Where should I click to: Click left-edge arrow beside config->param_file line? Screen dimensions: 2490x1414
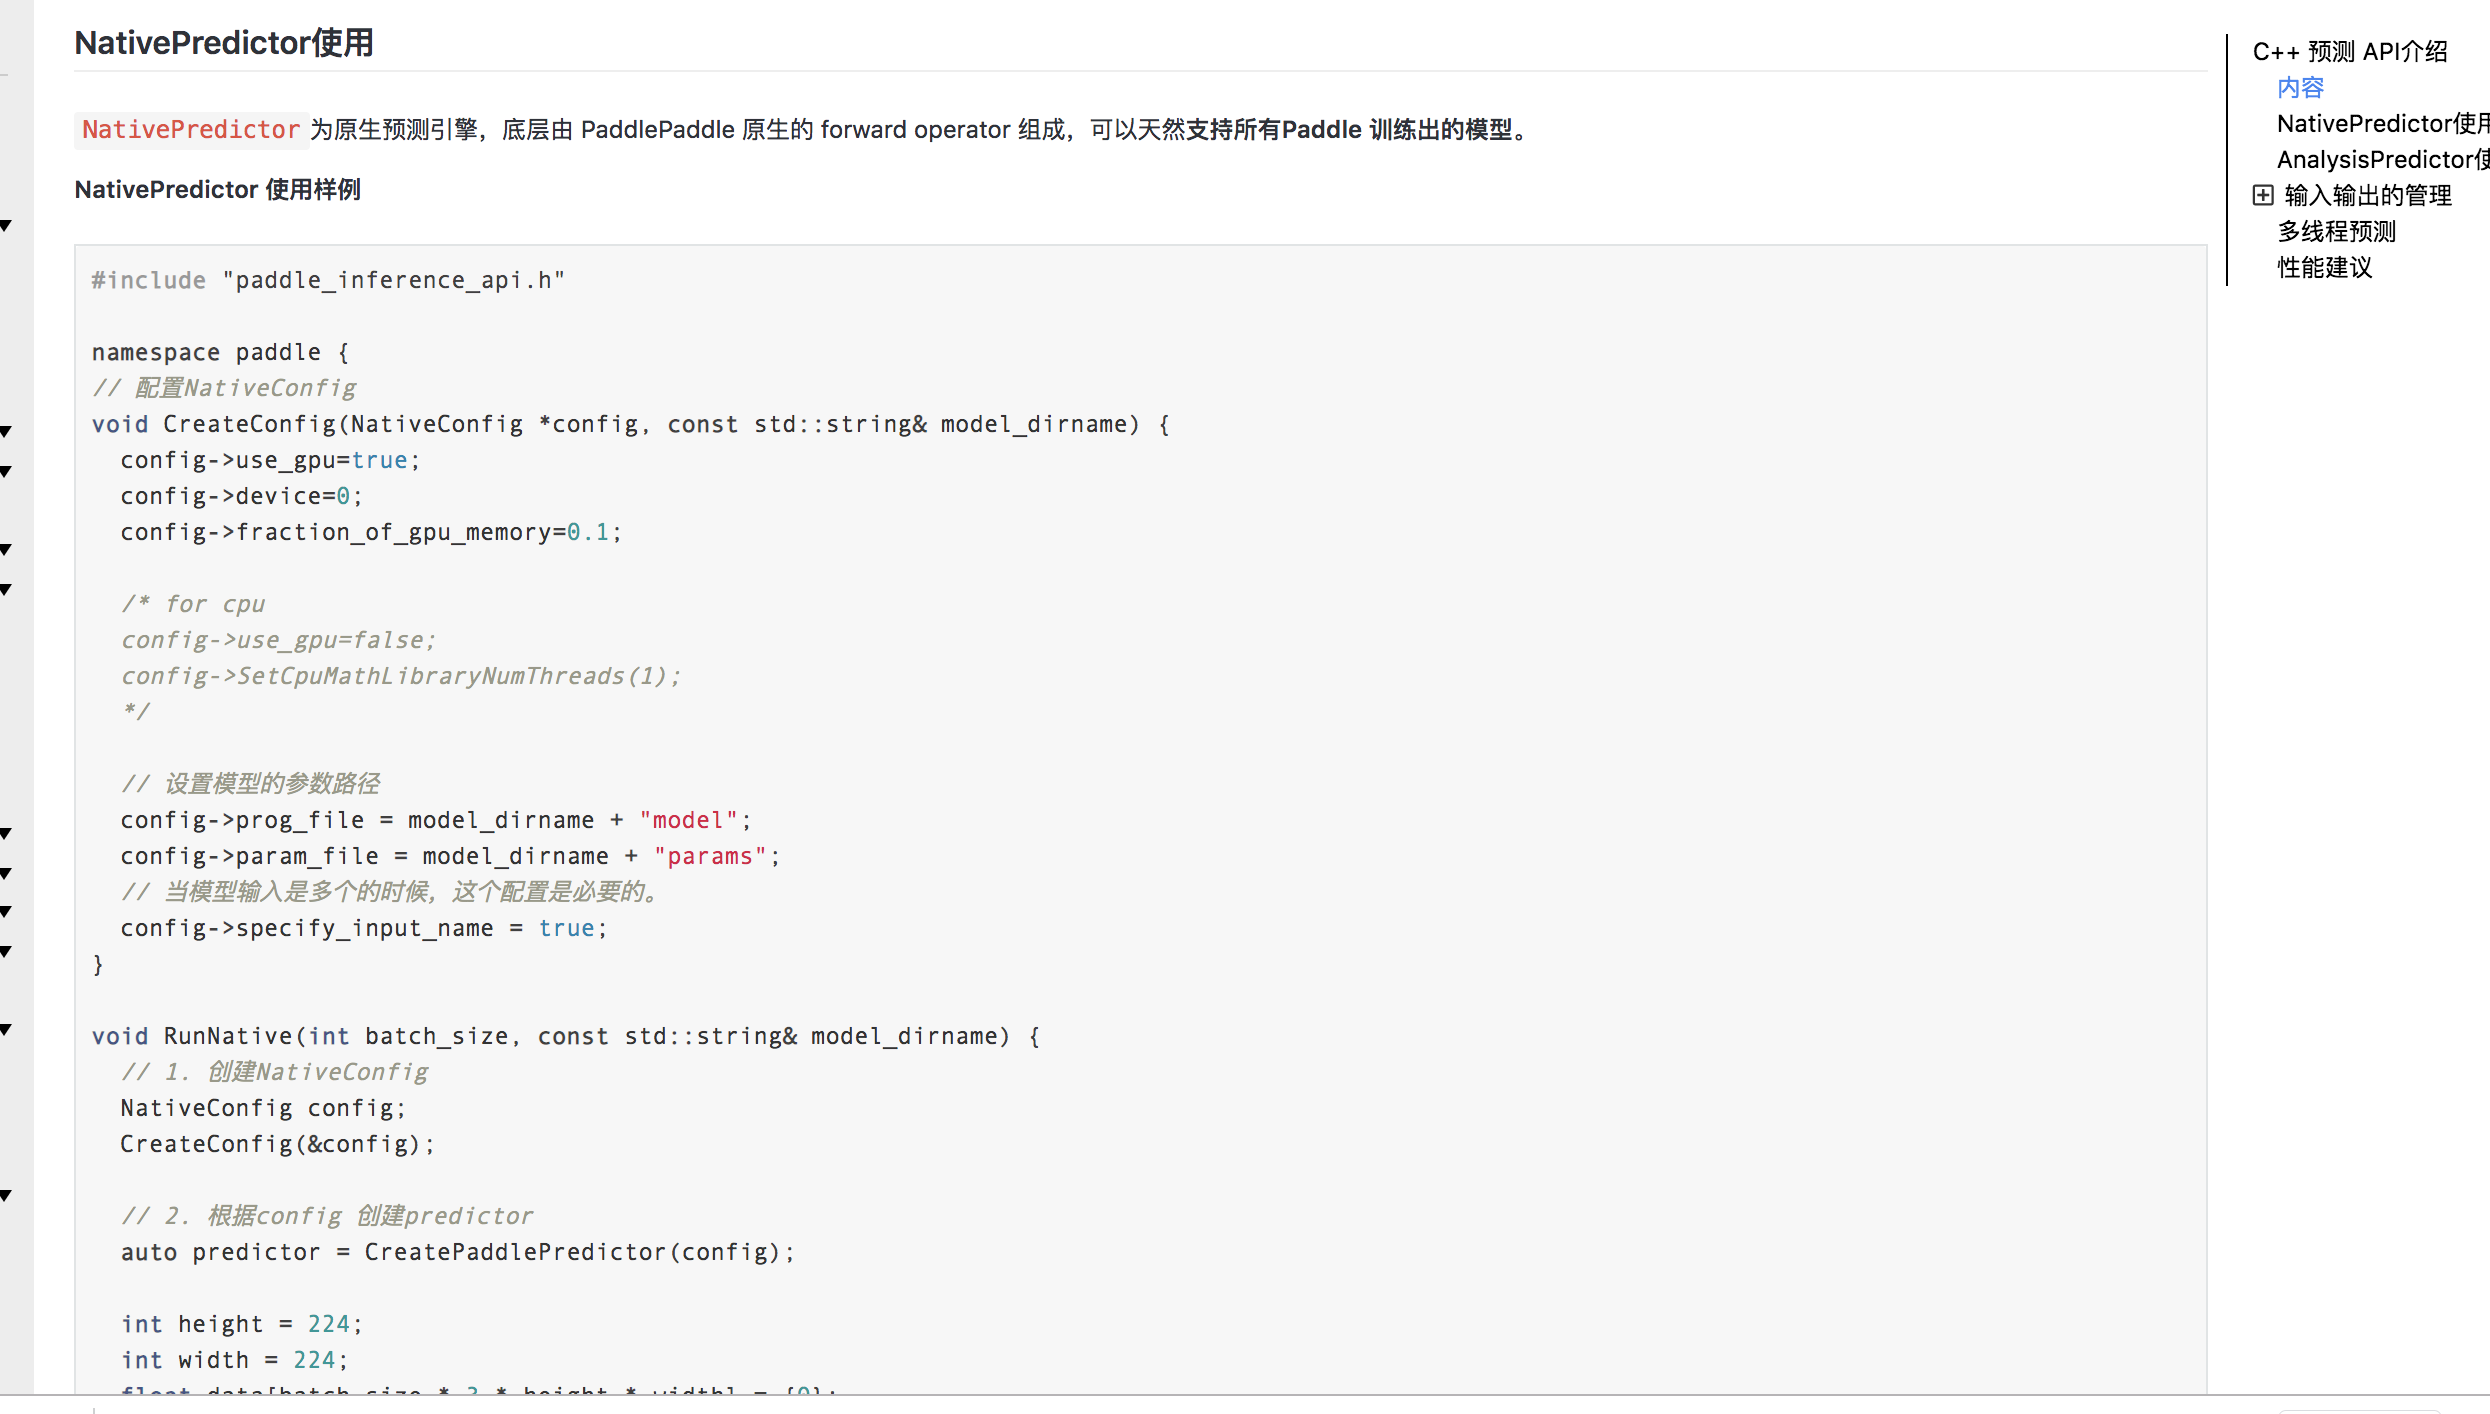pos(6,873)
